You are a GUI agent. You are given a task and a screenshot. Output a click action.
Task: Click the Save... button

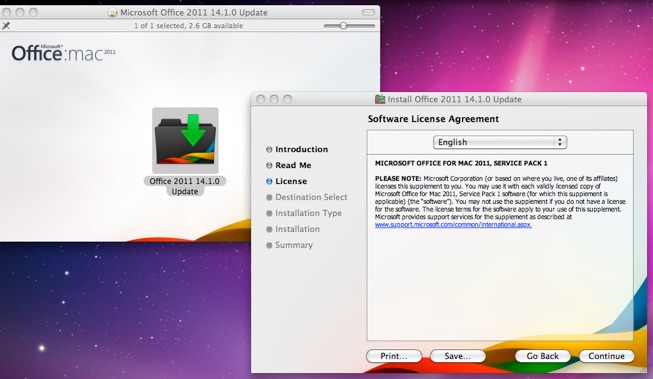pyautogui.click(x=458, y=356)
